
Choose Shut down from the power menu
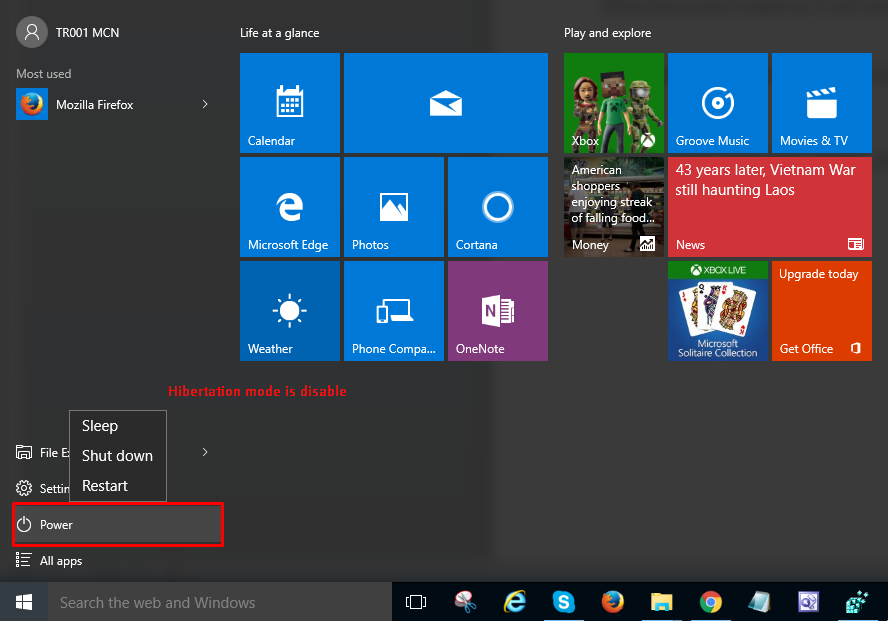(x=117, y=456)
